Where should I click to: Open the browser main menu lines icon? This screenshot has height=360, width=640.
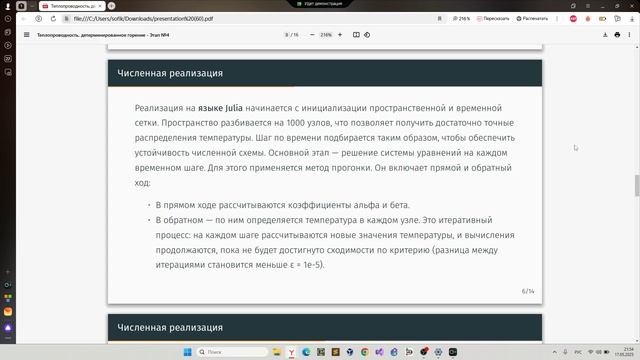[x=588, y=6]
